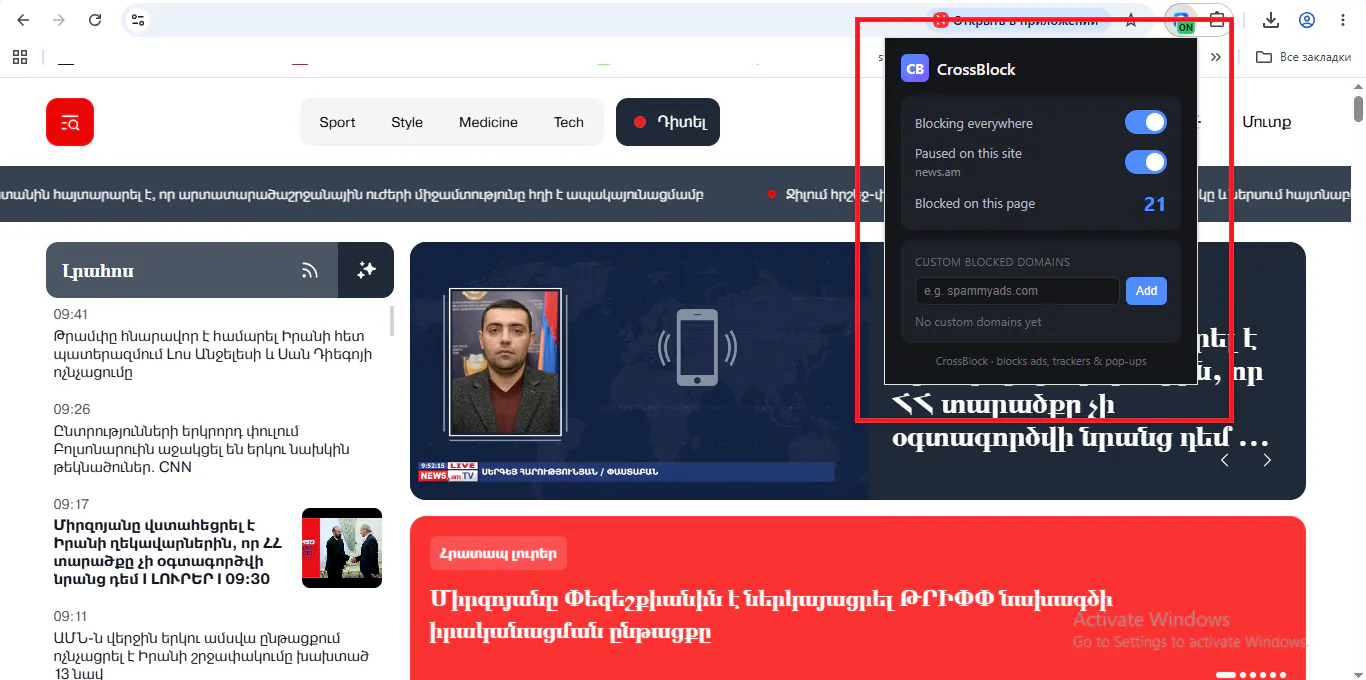Open the Medicine section
1366x680 pixels.
point(488,122)
